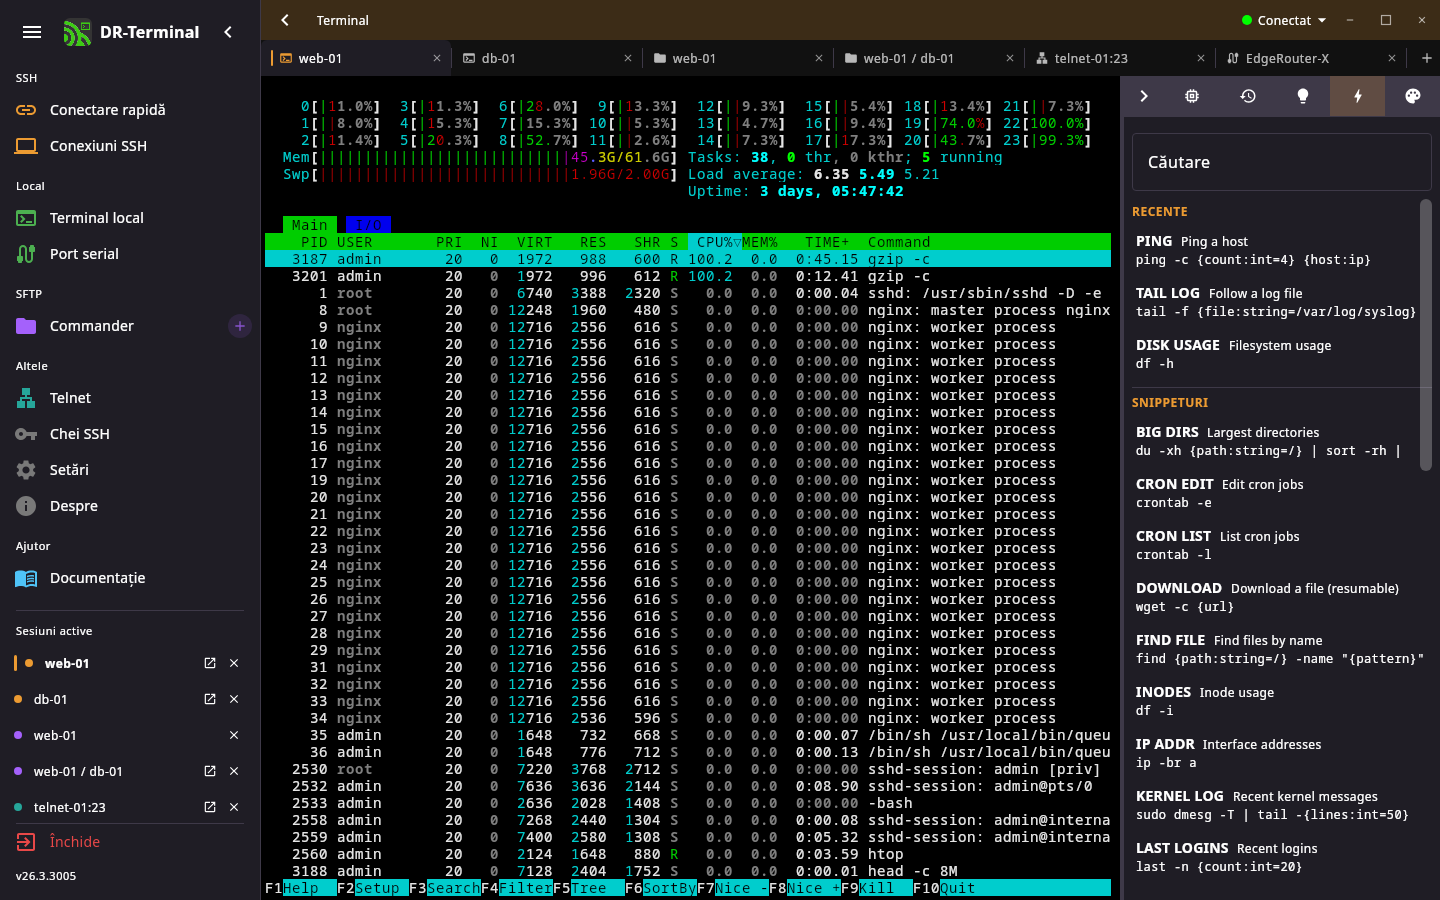Toggle the hamburger menu sidebar
The width and height of the screenshot is (1440, 900).
click(x=32, y=32)
